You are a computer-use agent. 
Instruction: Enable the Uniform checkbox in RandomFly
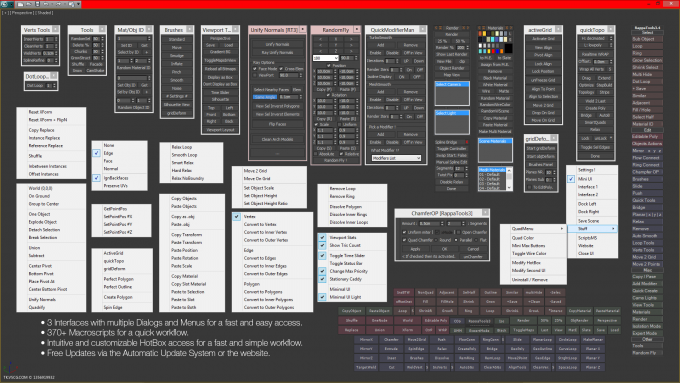click(x=340, y=124)
